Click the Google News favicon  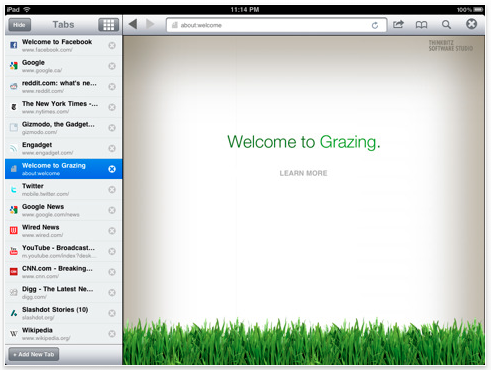coord(14,210)
